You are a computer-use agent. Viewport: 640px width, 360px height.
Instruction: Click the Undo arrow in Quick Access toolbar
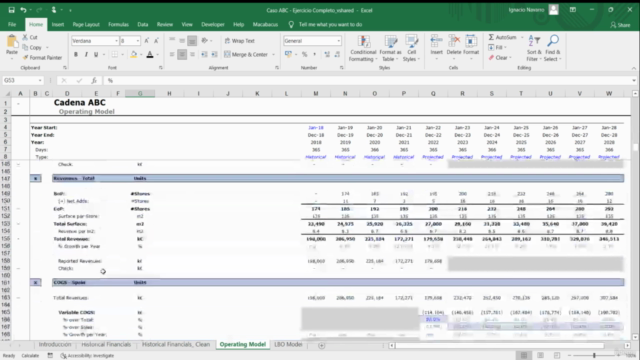[x=23, y=10]
